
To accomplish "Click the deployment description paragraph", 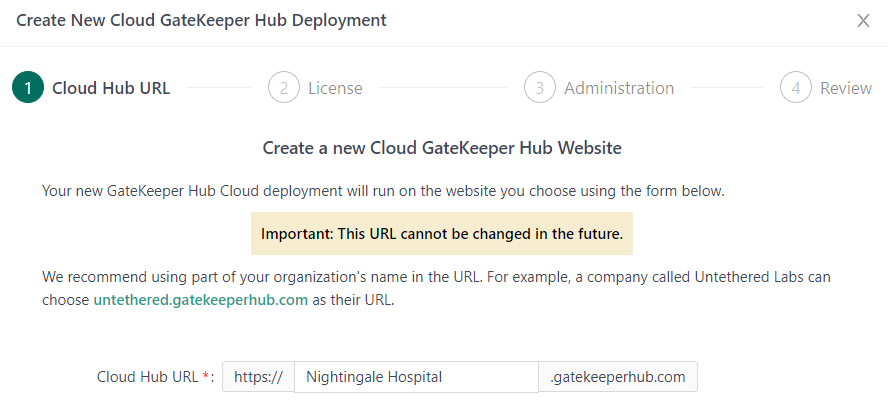I will click(383, 190).
